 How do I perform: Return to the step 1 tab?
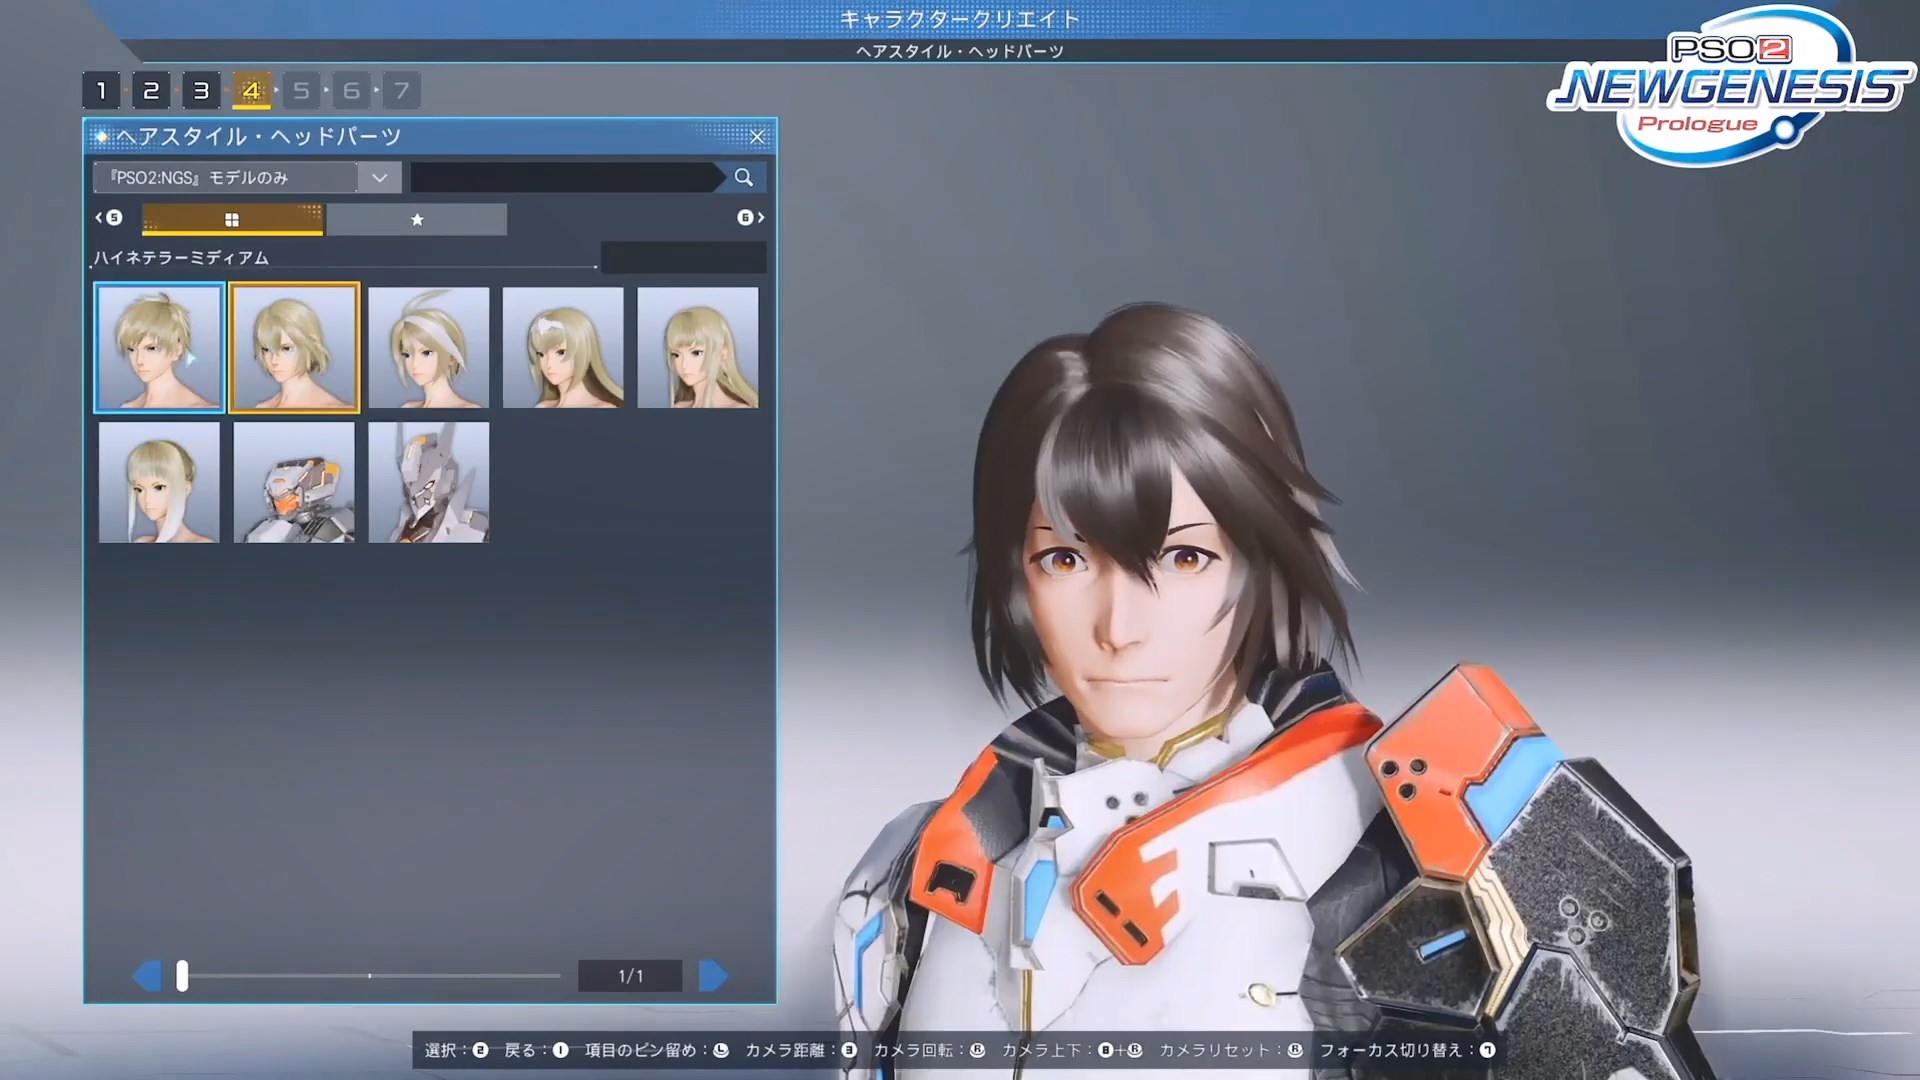point(101,90)
